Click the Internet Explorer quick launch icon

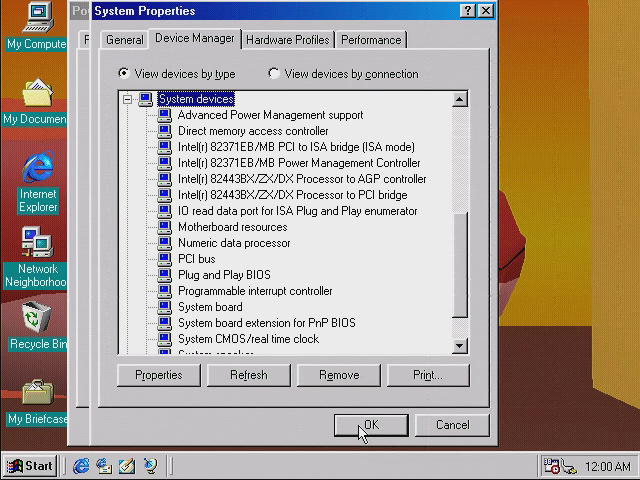point(81,466)
